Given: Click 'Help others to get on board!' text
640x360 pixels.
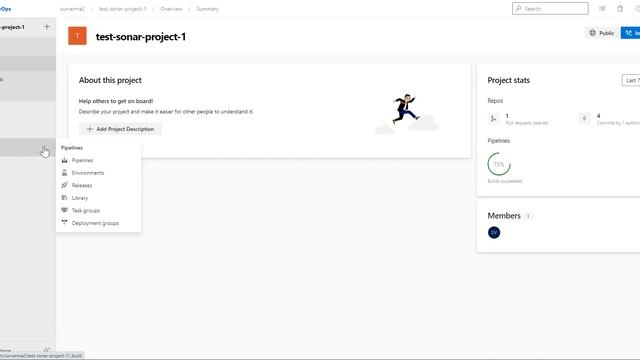Looking at the screenshot, I should 116,101.
